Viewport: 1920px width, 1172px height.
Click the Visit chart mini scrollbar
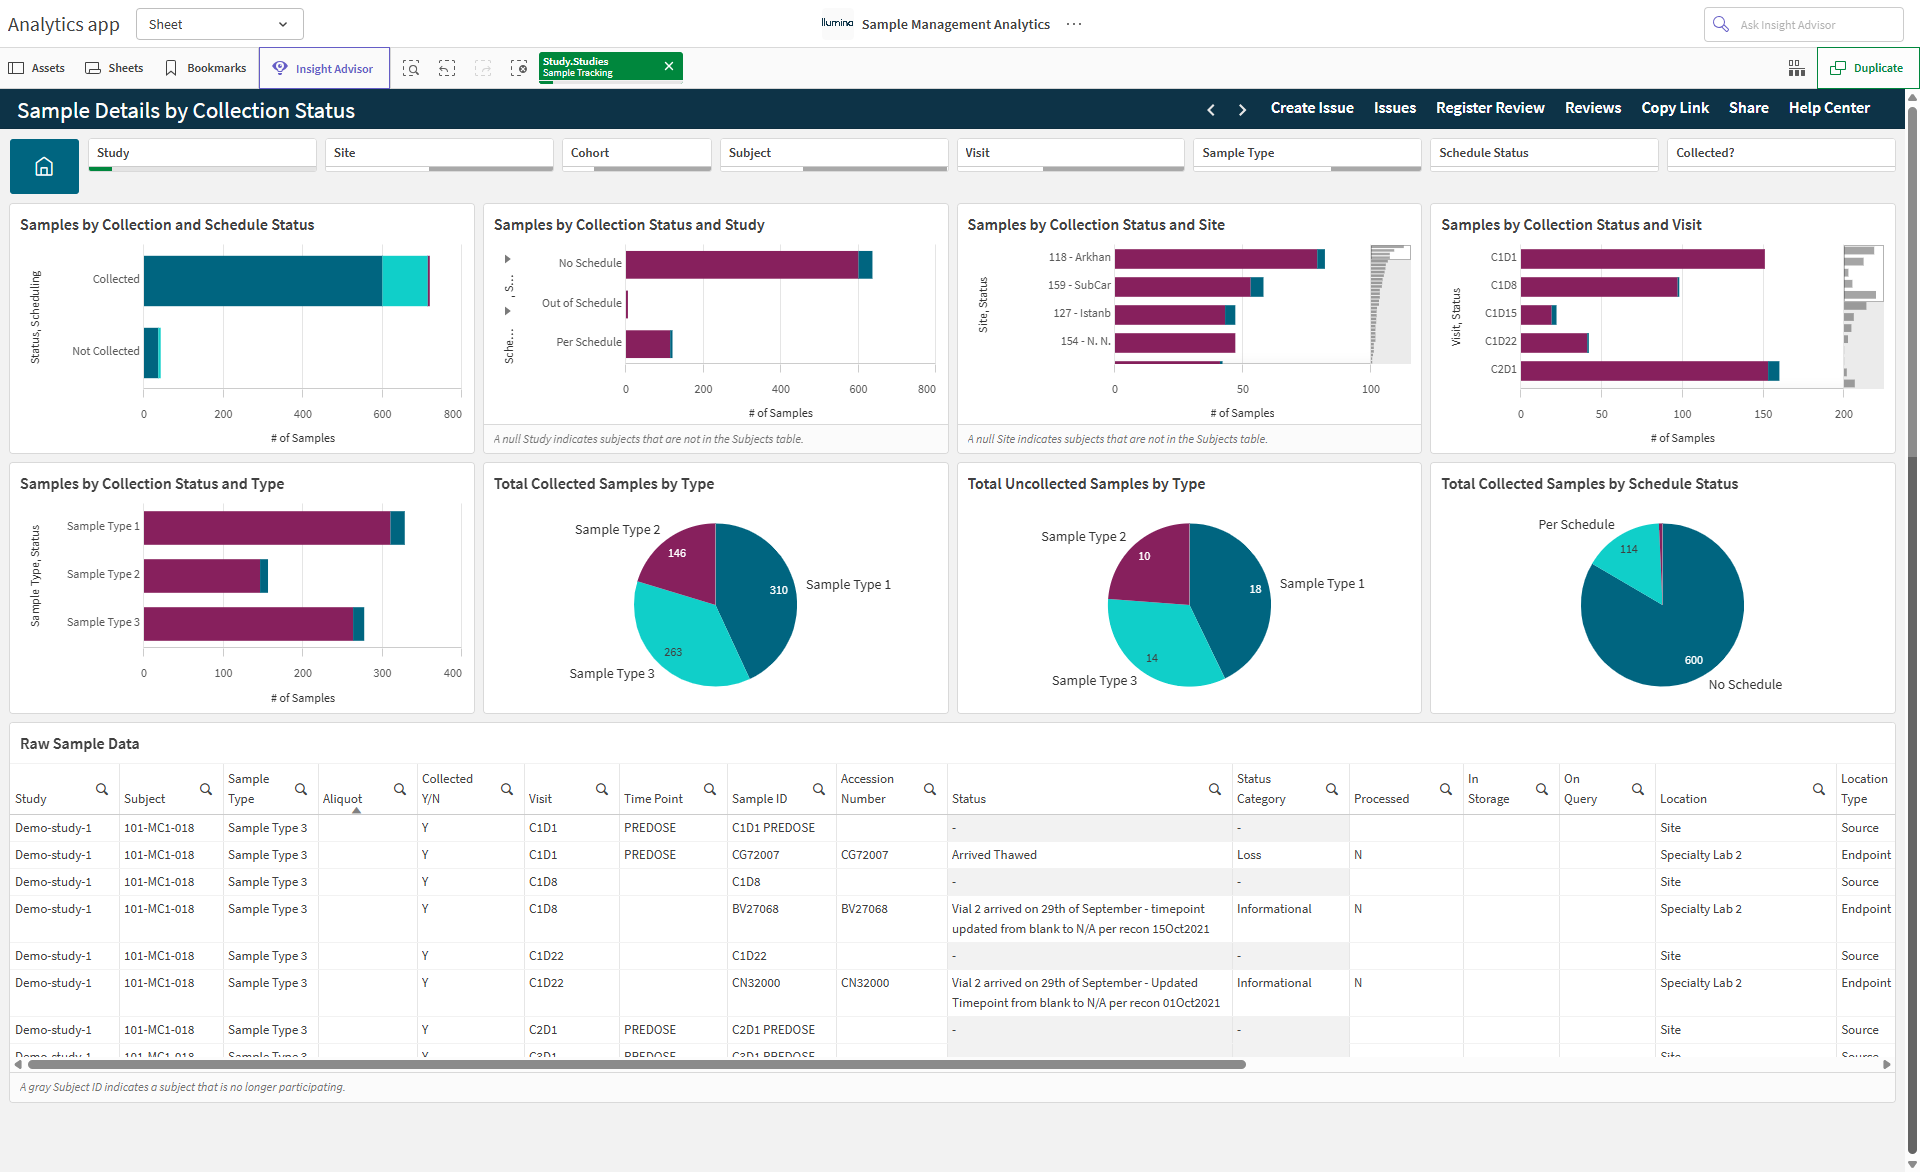coord(1864,316)
